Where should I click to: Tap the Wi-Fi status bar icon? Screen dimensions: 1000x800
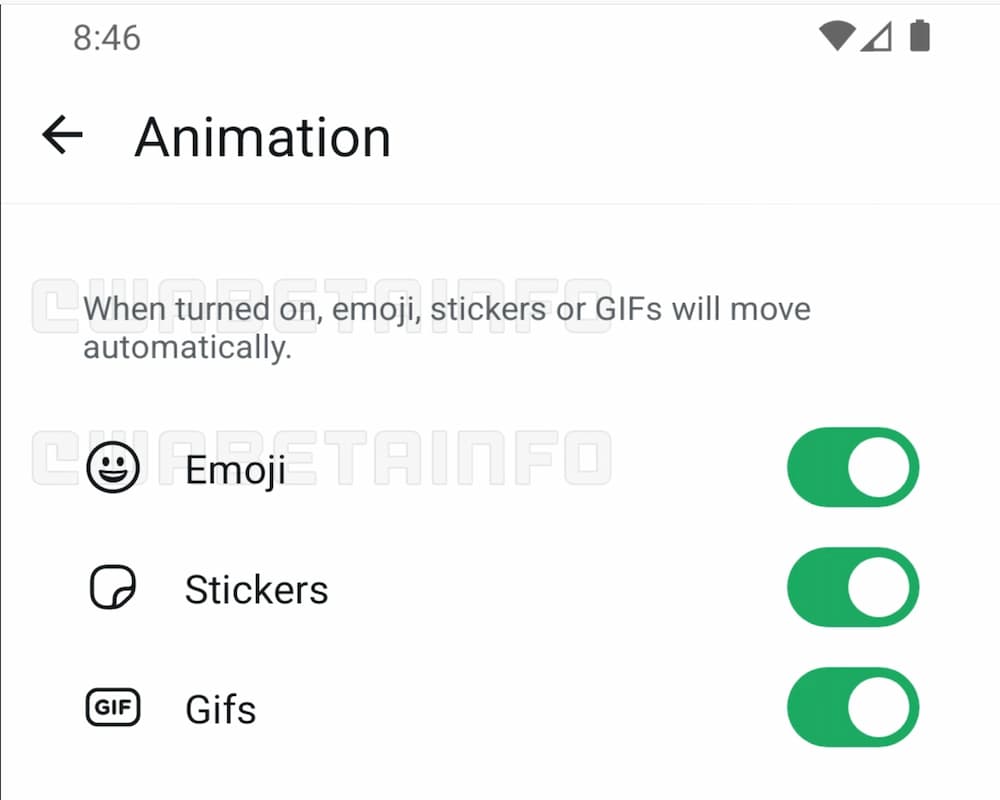[x=836, y=37]
